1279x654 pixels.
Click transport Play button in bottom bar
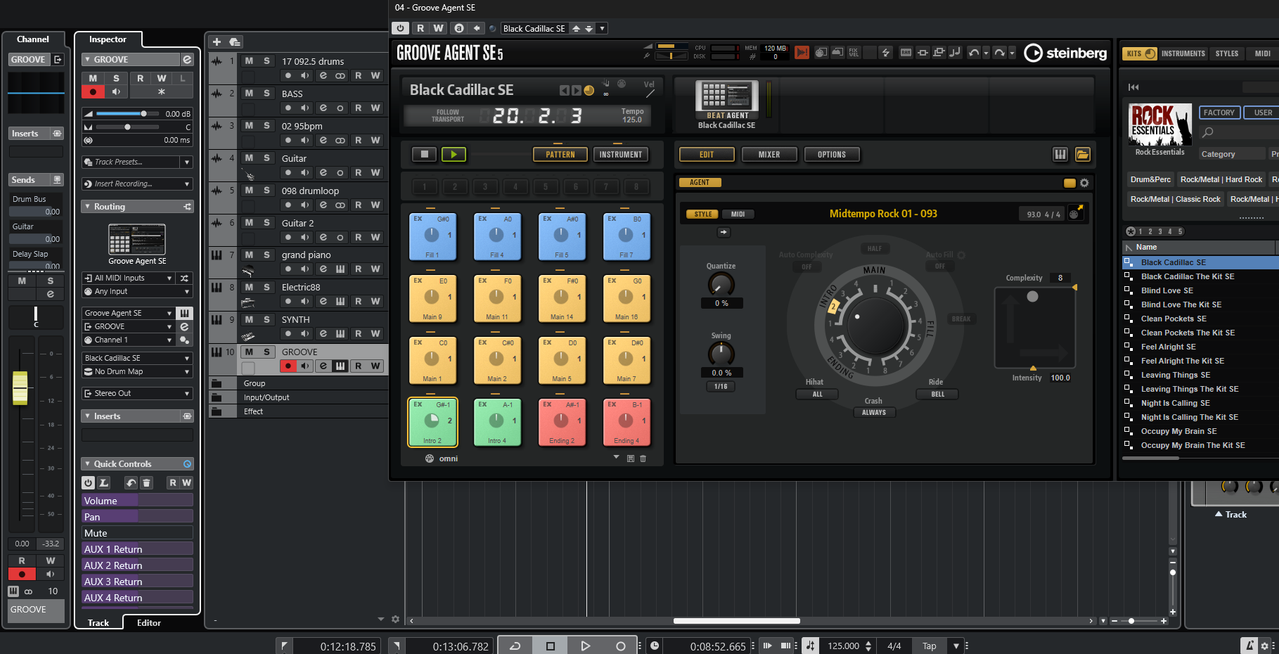[x=586, y=646]
